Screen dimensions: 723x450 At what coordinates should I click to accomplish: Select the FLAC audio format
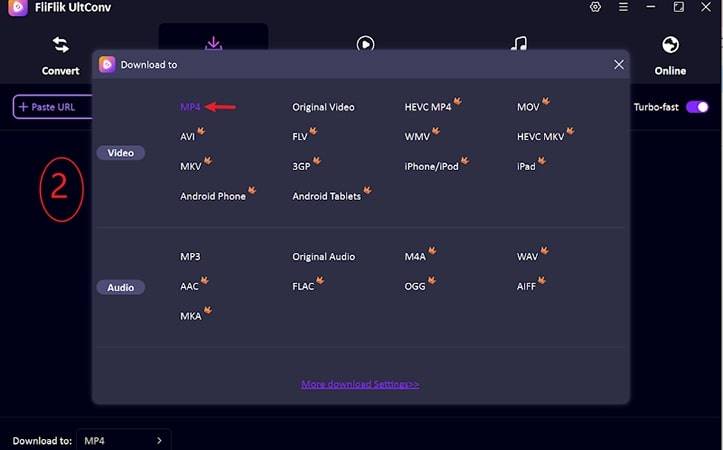[x=303, y=286]
